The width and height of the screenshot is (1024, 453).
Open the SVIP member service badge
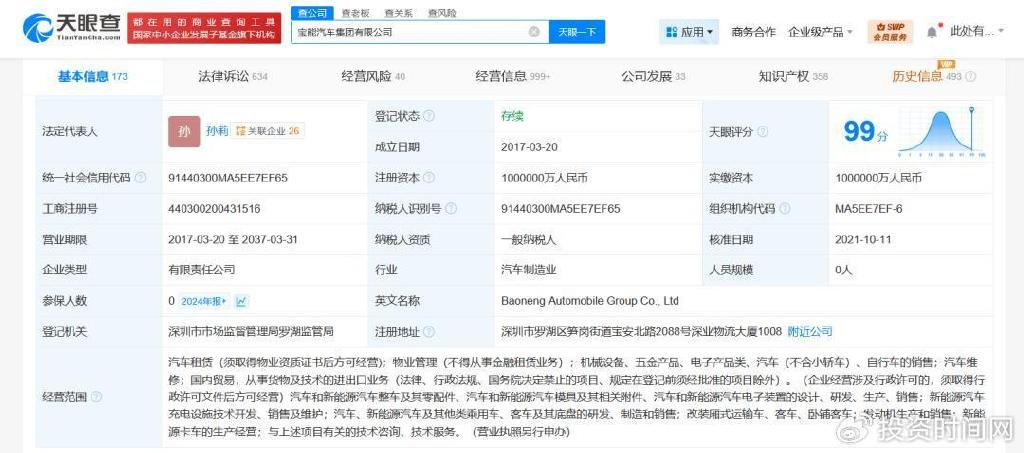[890, 31]
